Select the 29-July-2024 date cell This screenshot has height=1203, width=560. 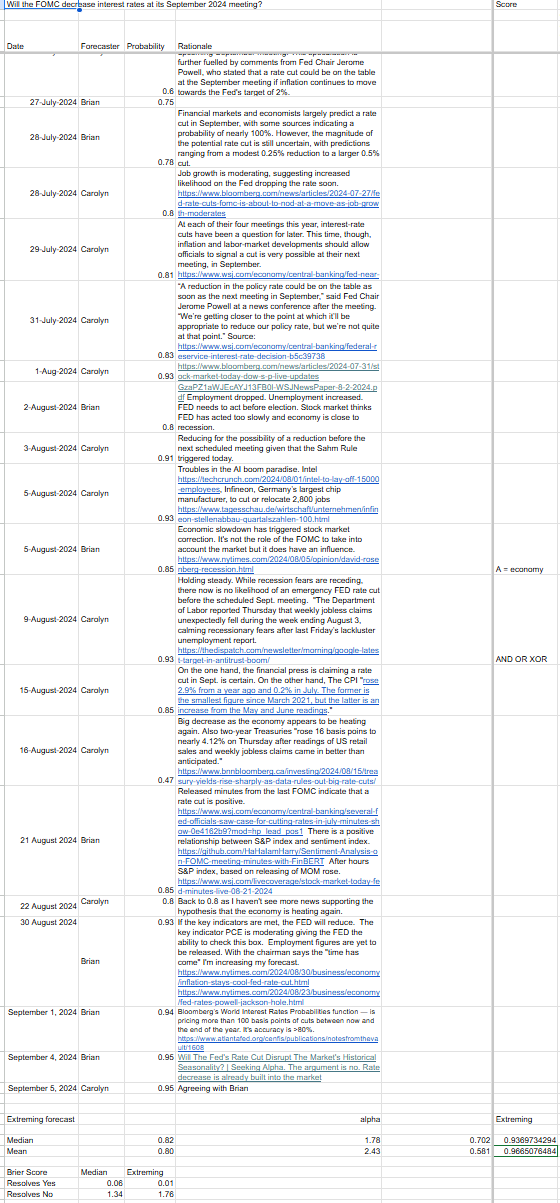coord(41,248)
